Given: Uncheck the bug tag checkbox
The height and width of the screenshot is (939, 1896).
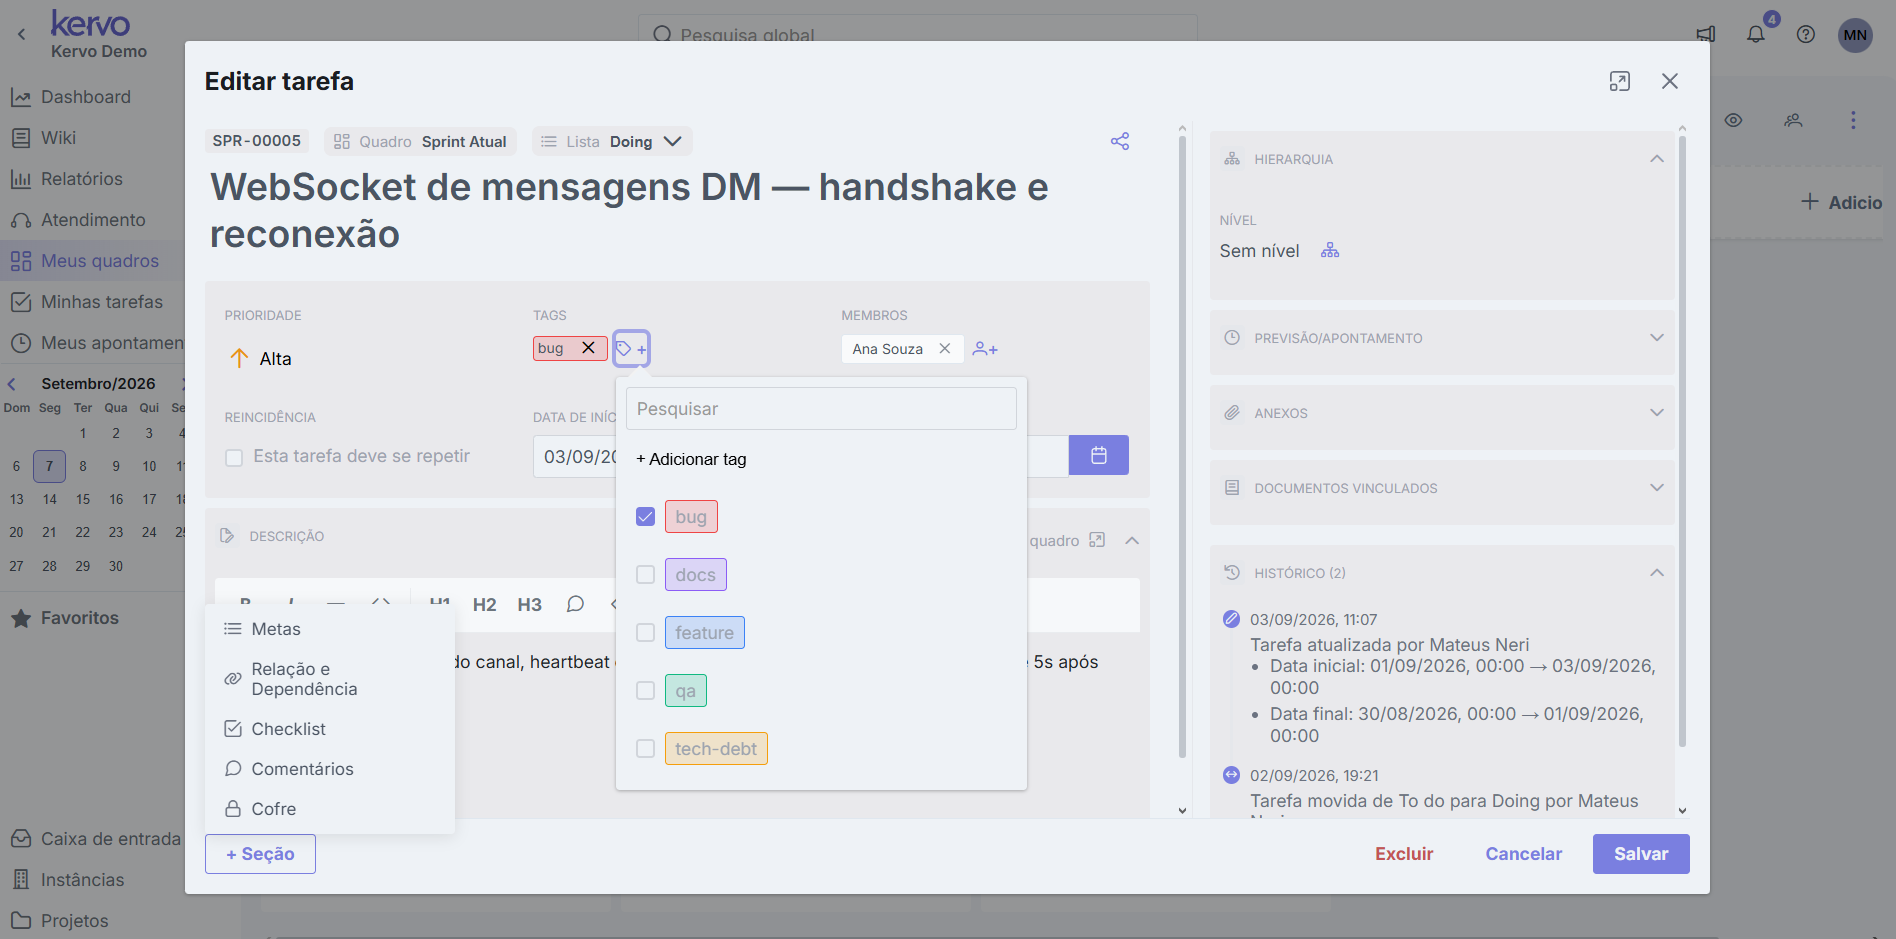Looking at the screenshot, I should [x=646, y=517].
